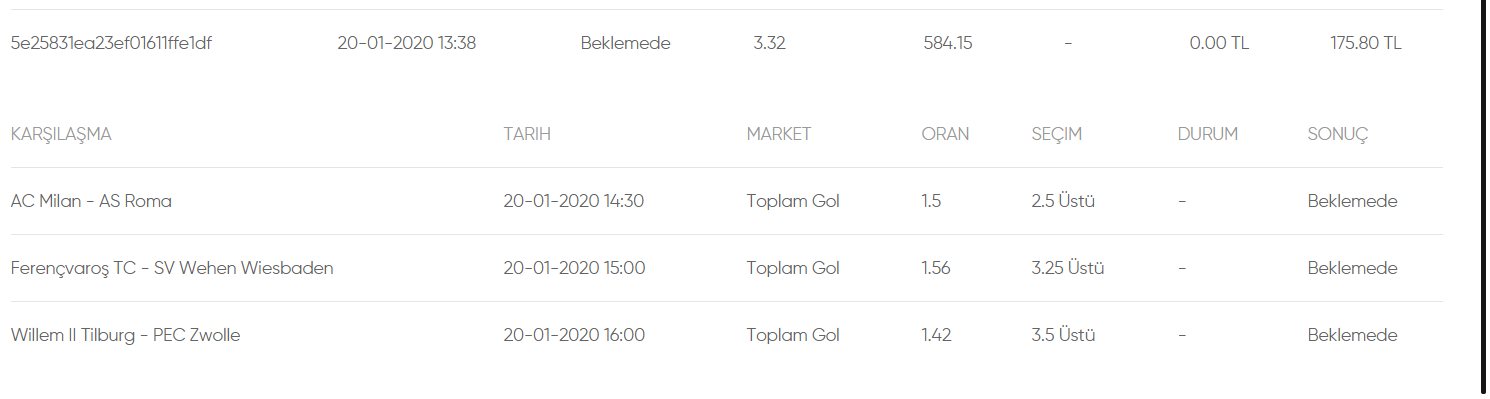Select the 2.5 Üstü selection
The width and height of the screenshot is (1490, 399).
[x=1063, y=201]
